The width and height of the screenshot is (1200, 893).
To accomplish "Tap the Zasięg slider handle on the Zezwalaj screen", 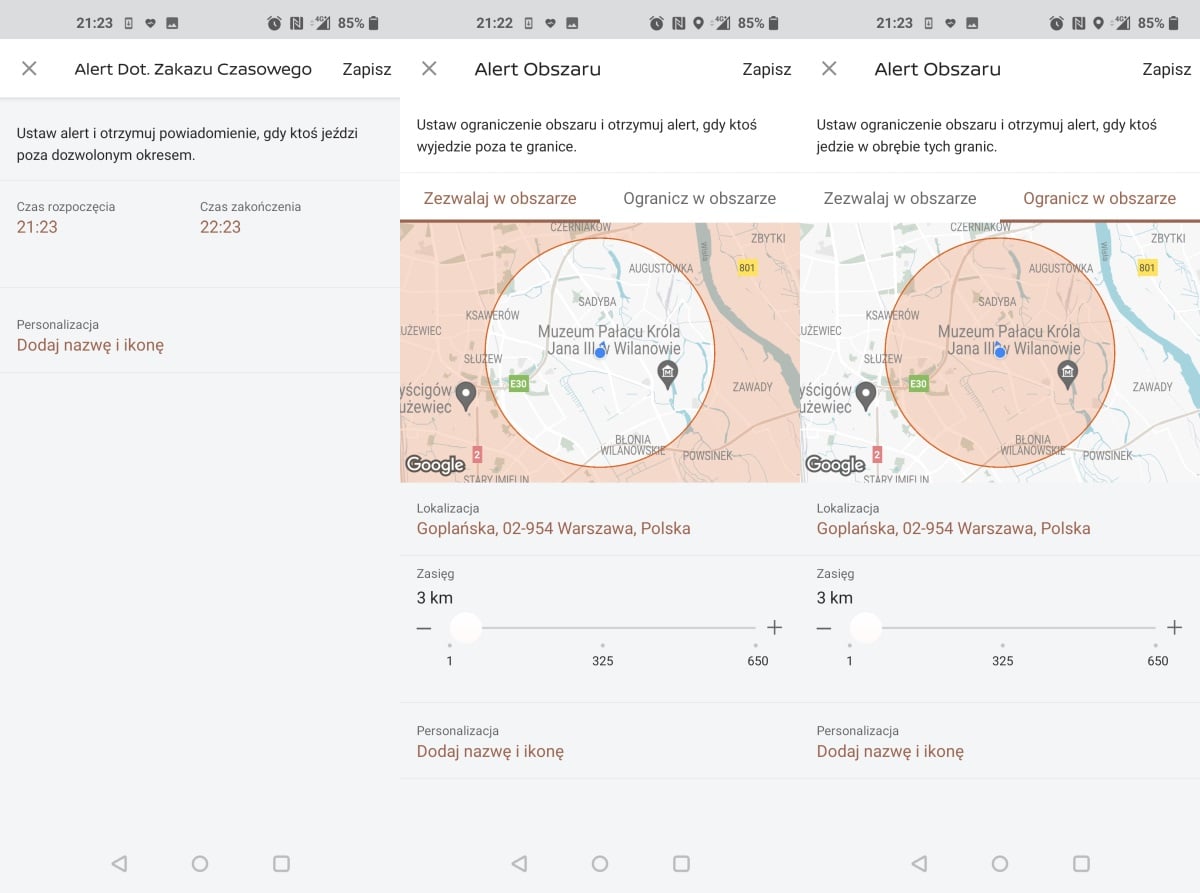I will pyautogui.click(x=466, y=628).
